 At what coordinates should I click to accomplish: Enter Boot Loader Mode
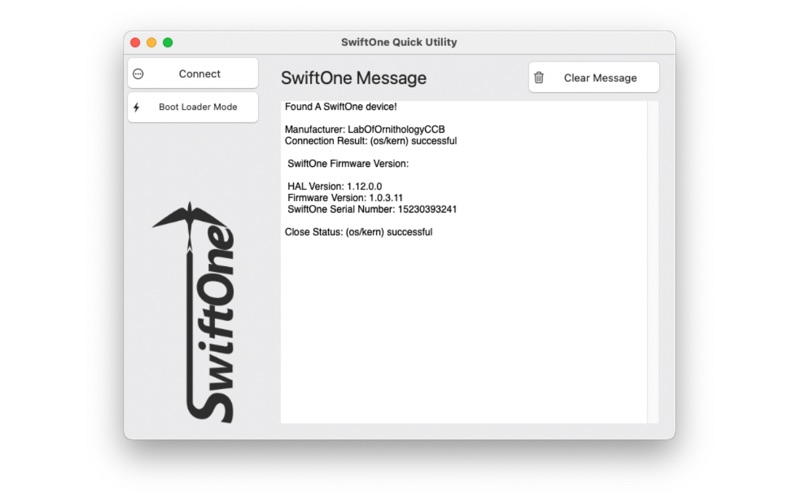pos(197,107)
